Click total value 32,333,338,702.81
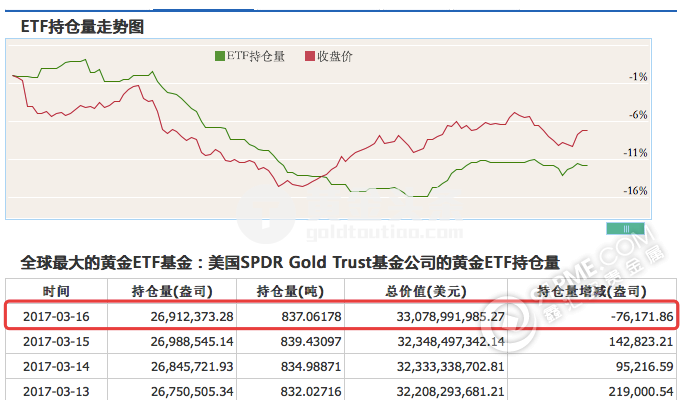The height and width of the screenshot is (408, 682). [451, 367]
